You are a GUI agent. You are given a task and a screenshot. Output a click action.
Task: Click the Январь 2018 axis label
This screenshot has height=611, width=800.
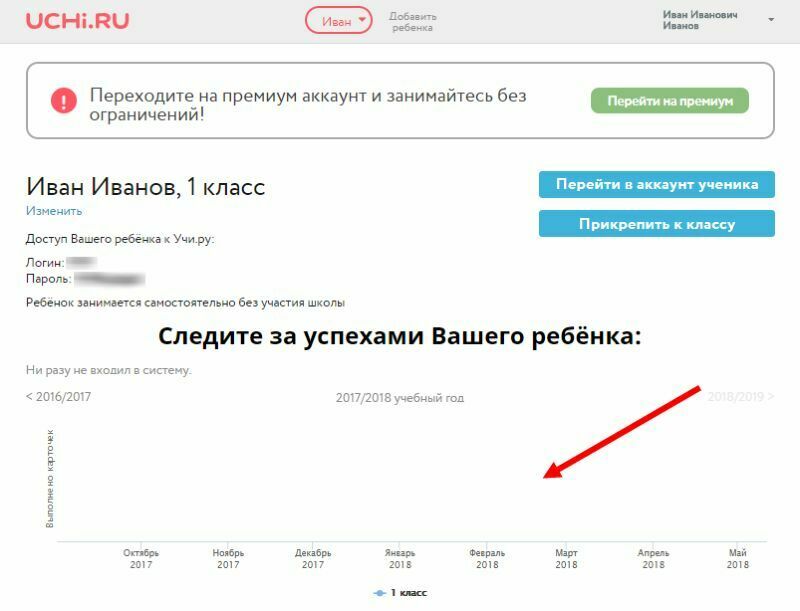[400, 558]
